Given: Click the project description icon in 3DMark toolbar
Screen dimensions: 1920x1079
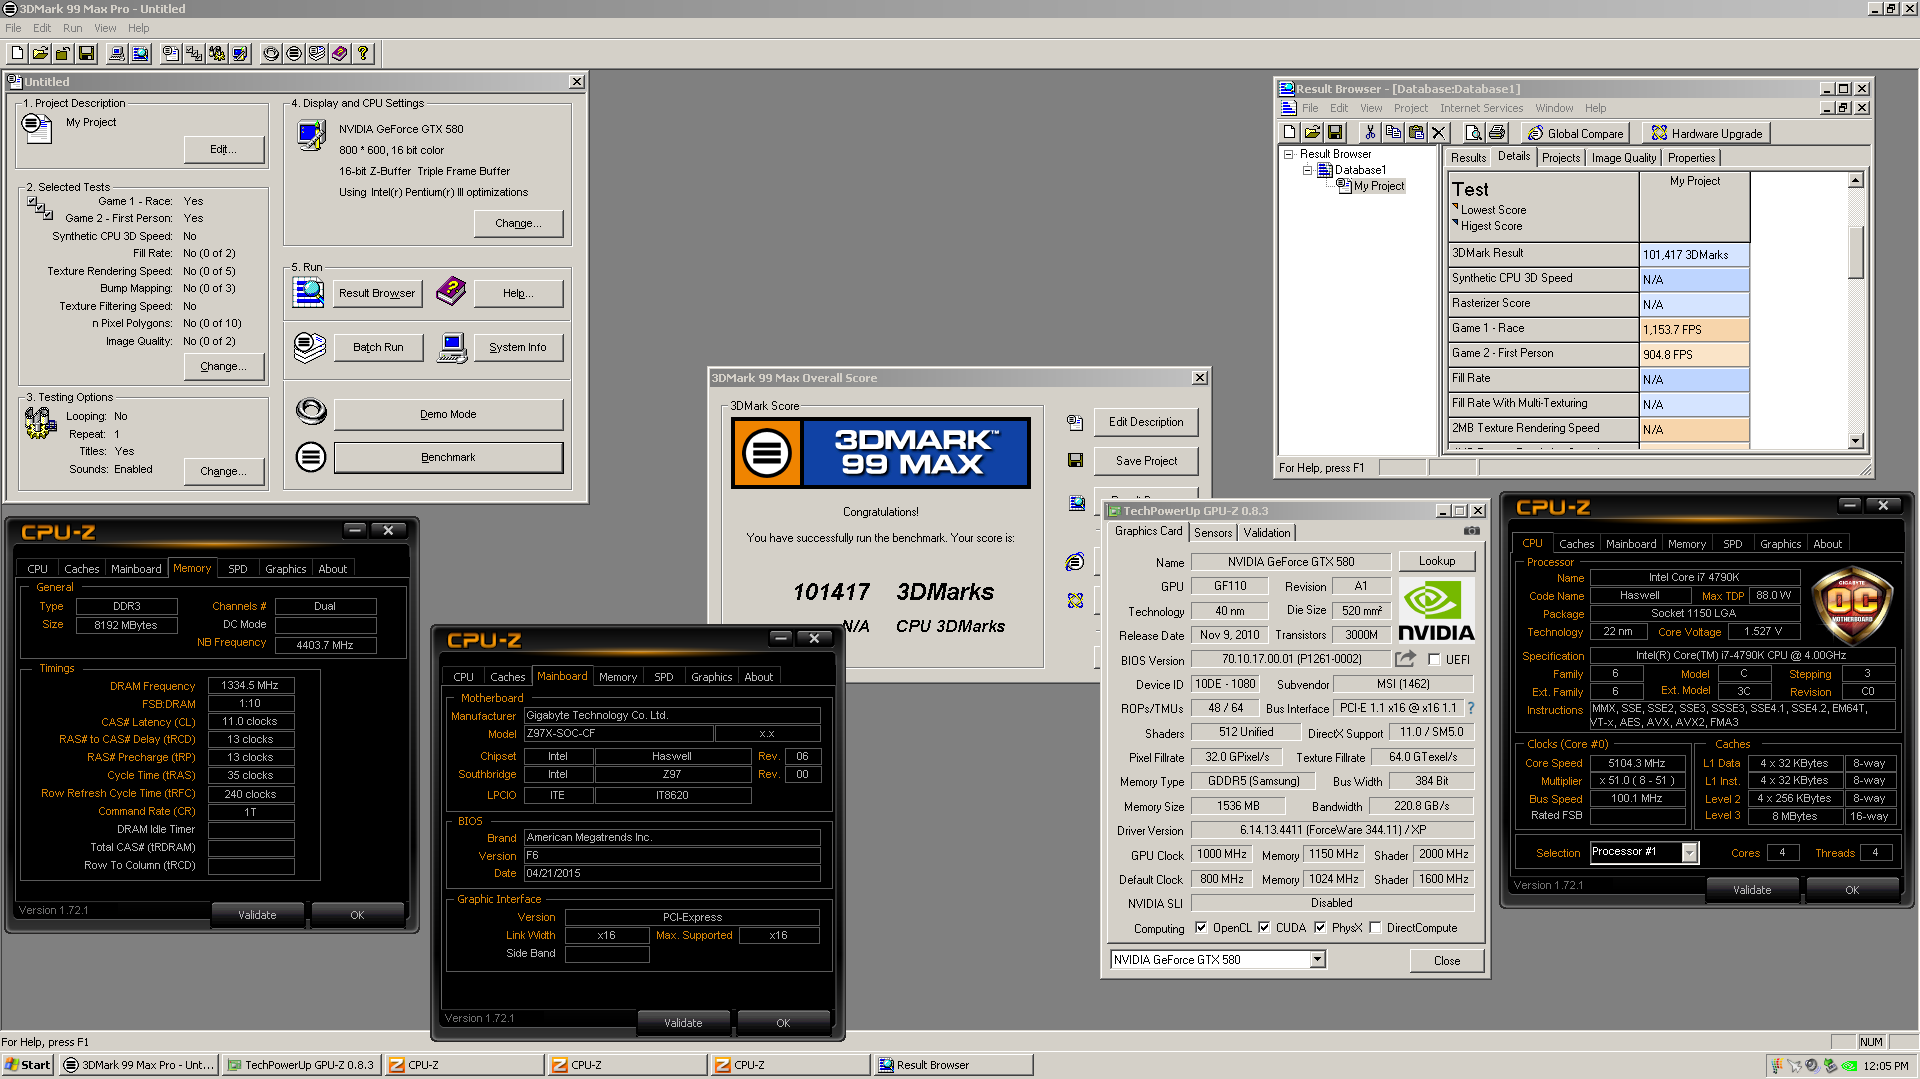Looking at the screenshot, I should click(171, 54).
